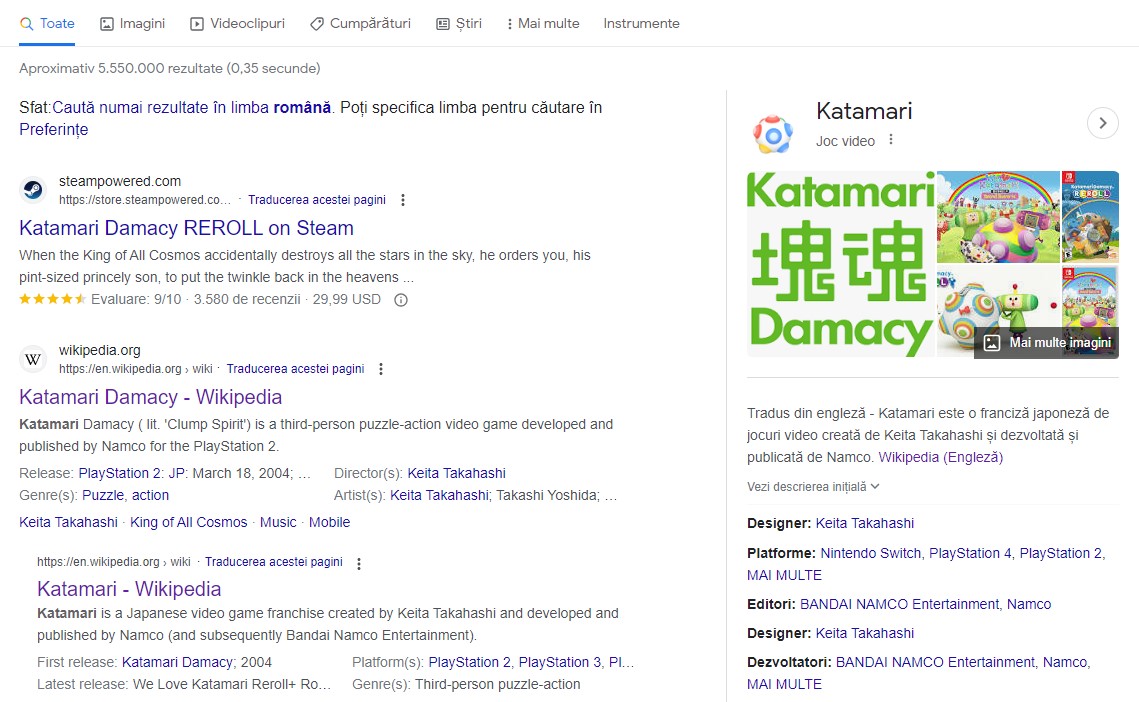Open the Katamari - Wikipedia result
This screenshot has height=702, width=1139.
click(x=129, y=589)
